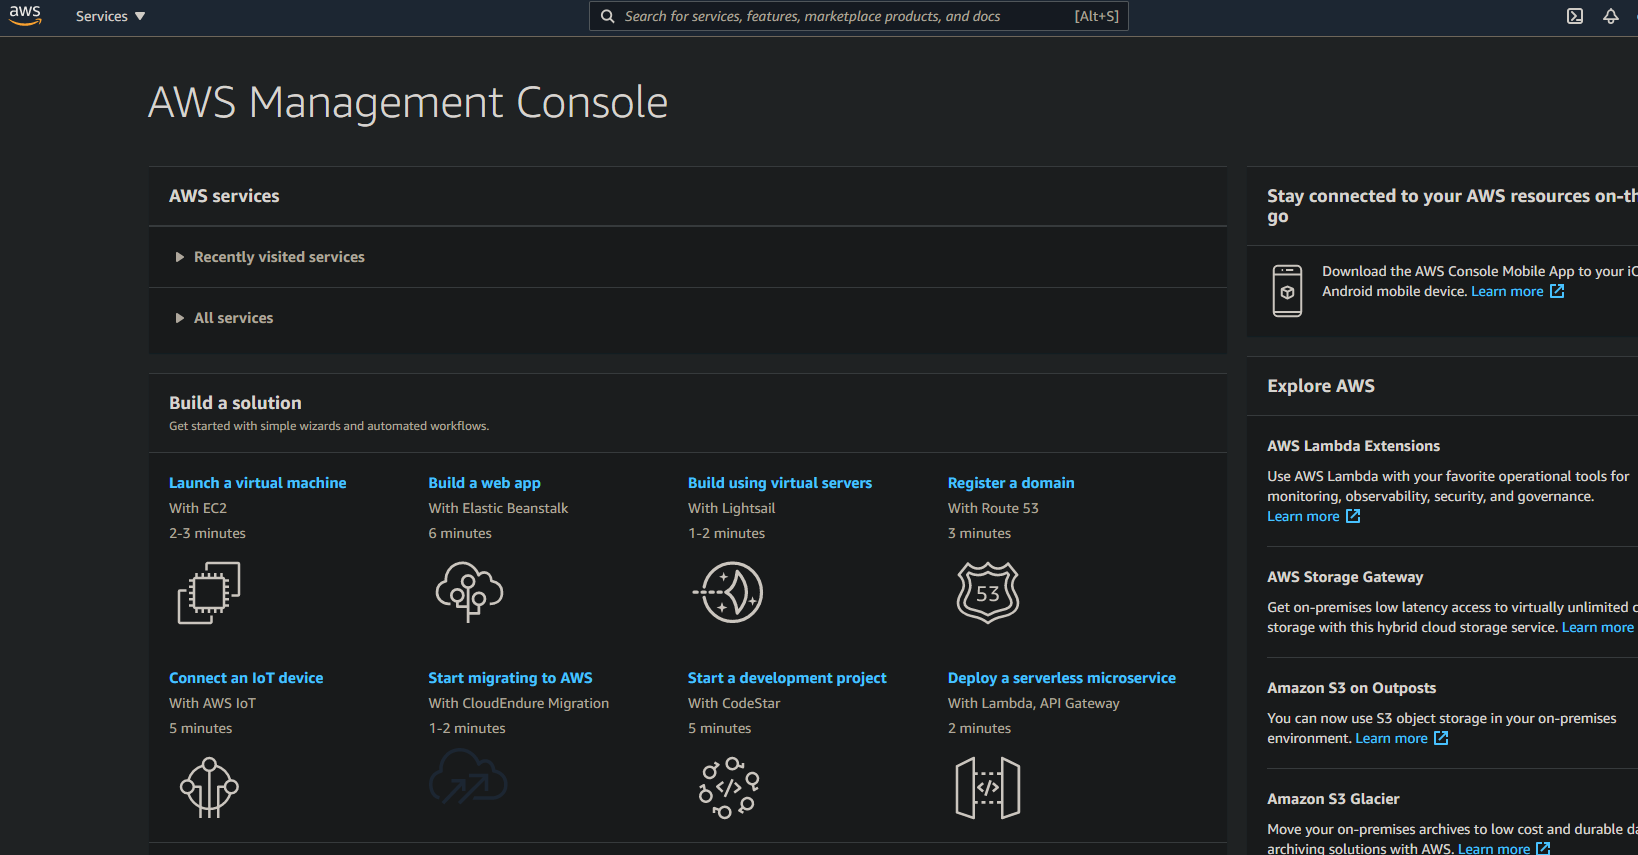Click the 'With Route 53' text
Viewport: 1638px width, 855px height.
tap(993, 508)
